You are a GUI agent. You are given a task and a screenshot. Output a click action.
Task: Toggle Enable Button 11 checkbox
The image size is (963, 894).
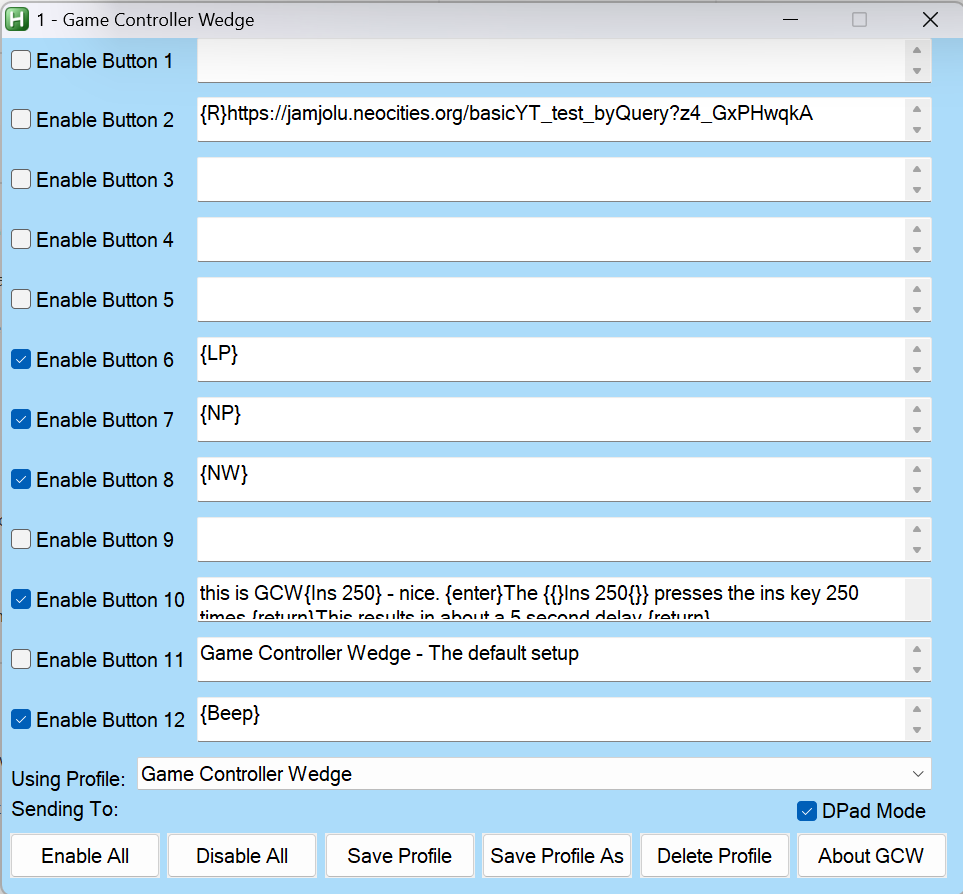tap(21, 660)
